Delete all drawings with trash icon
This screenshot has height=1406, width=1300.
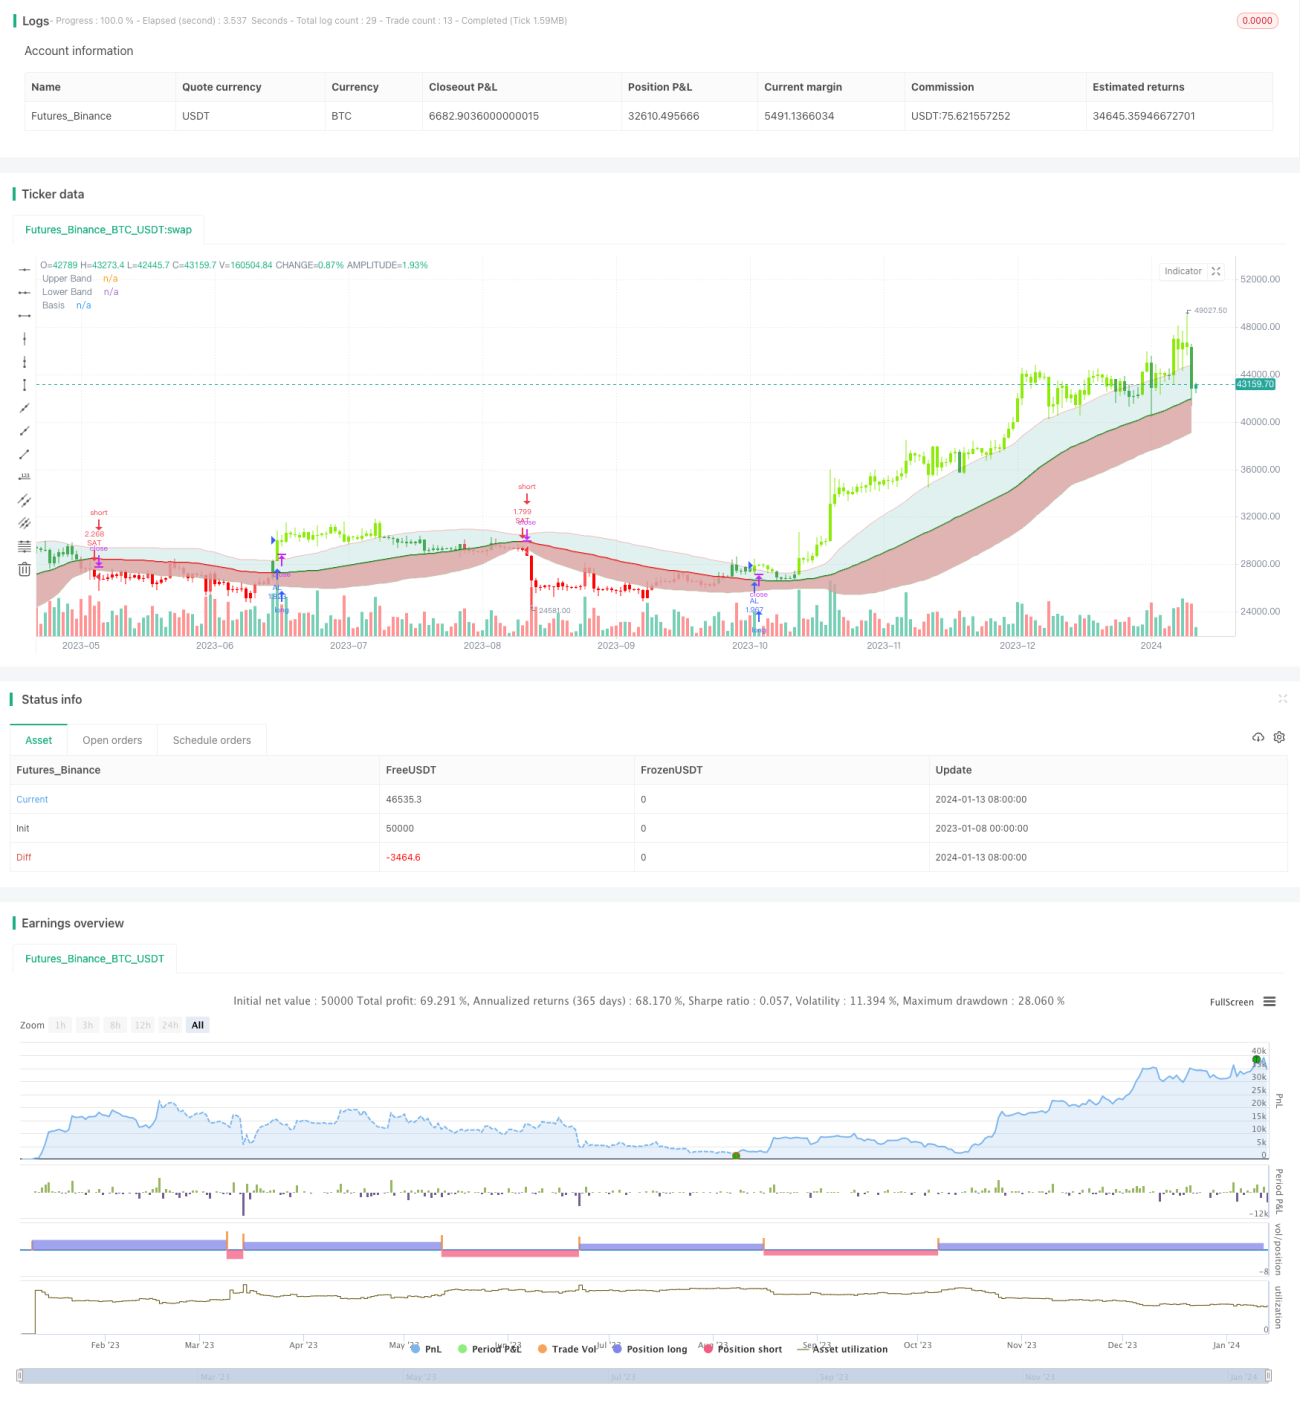(24, 569)
